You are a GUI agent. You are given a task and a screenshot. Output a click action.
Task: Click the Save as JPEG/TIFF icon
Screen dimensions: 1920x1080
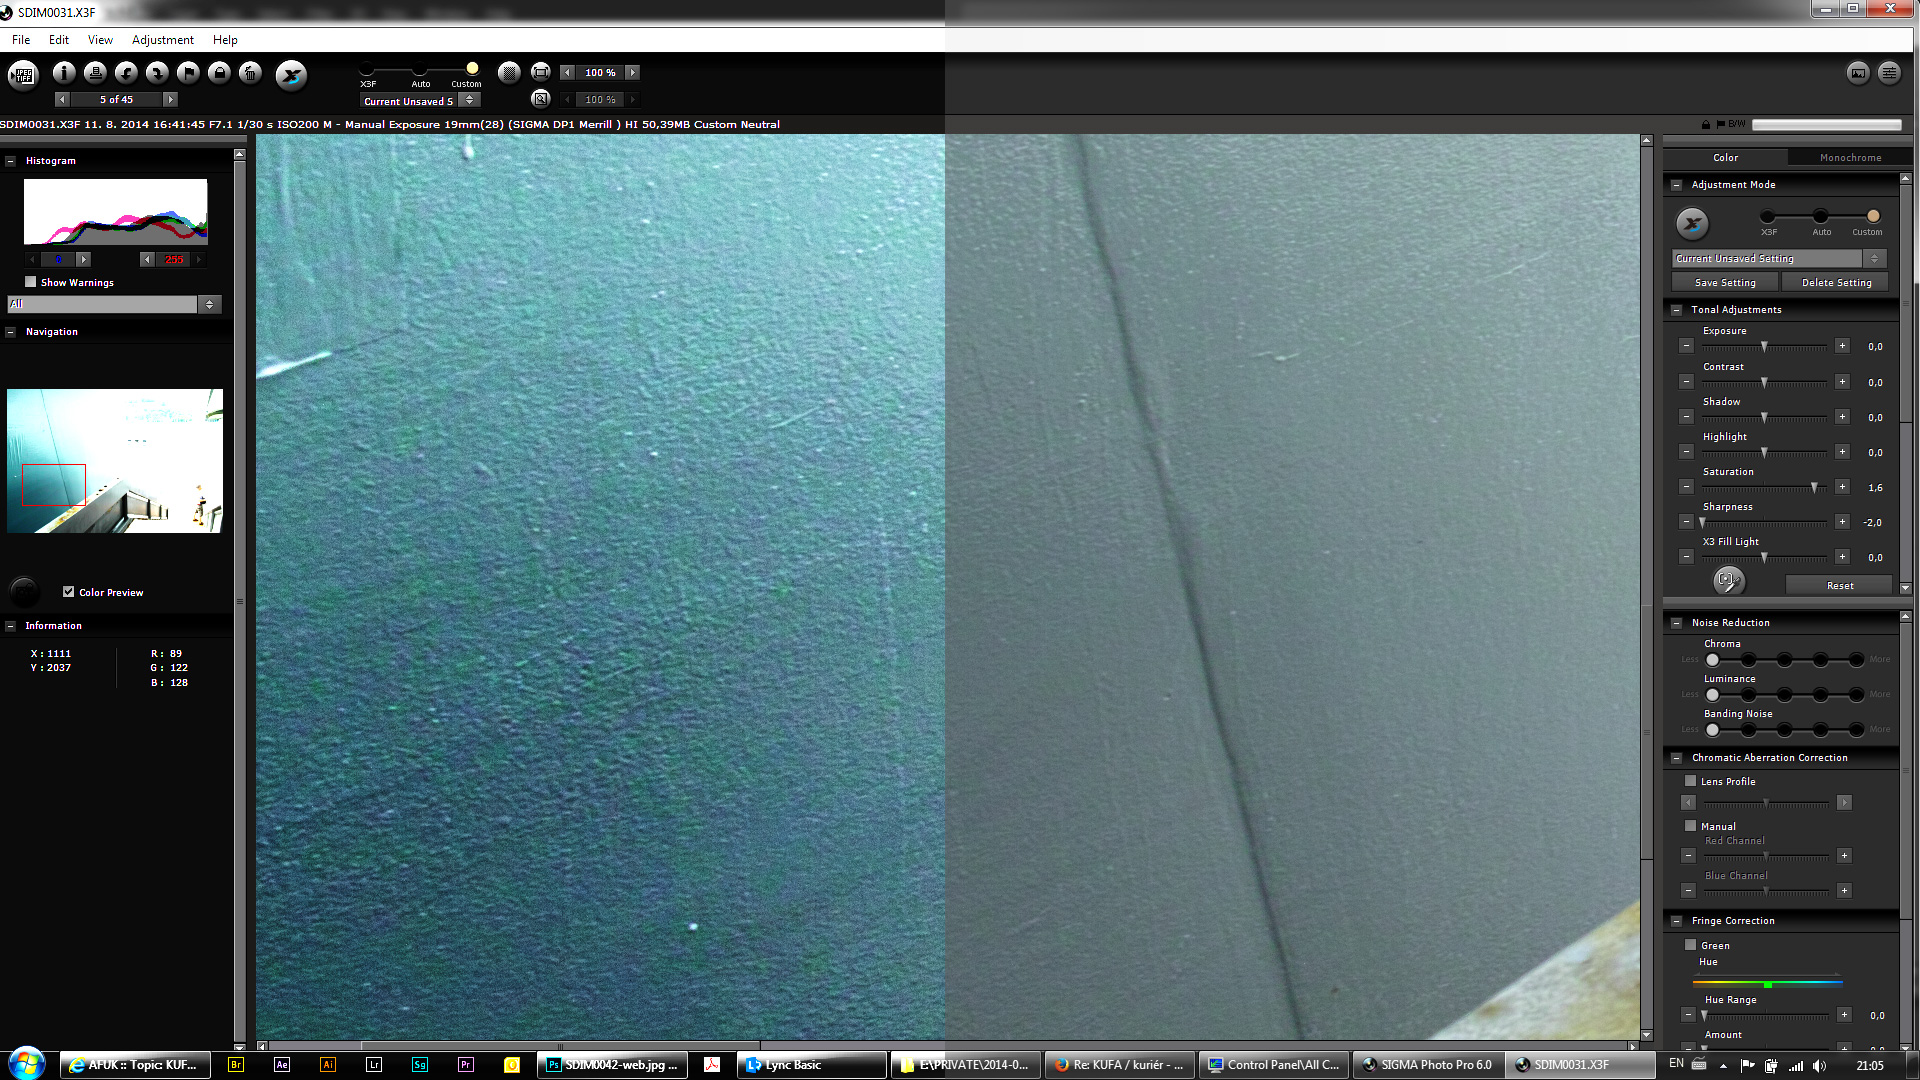(22, 75)
